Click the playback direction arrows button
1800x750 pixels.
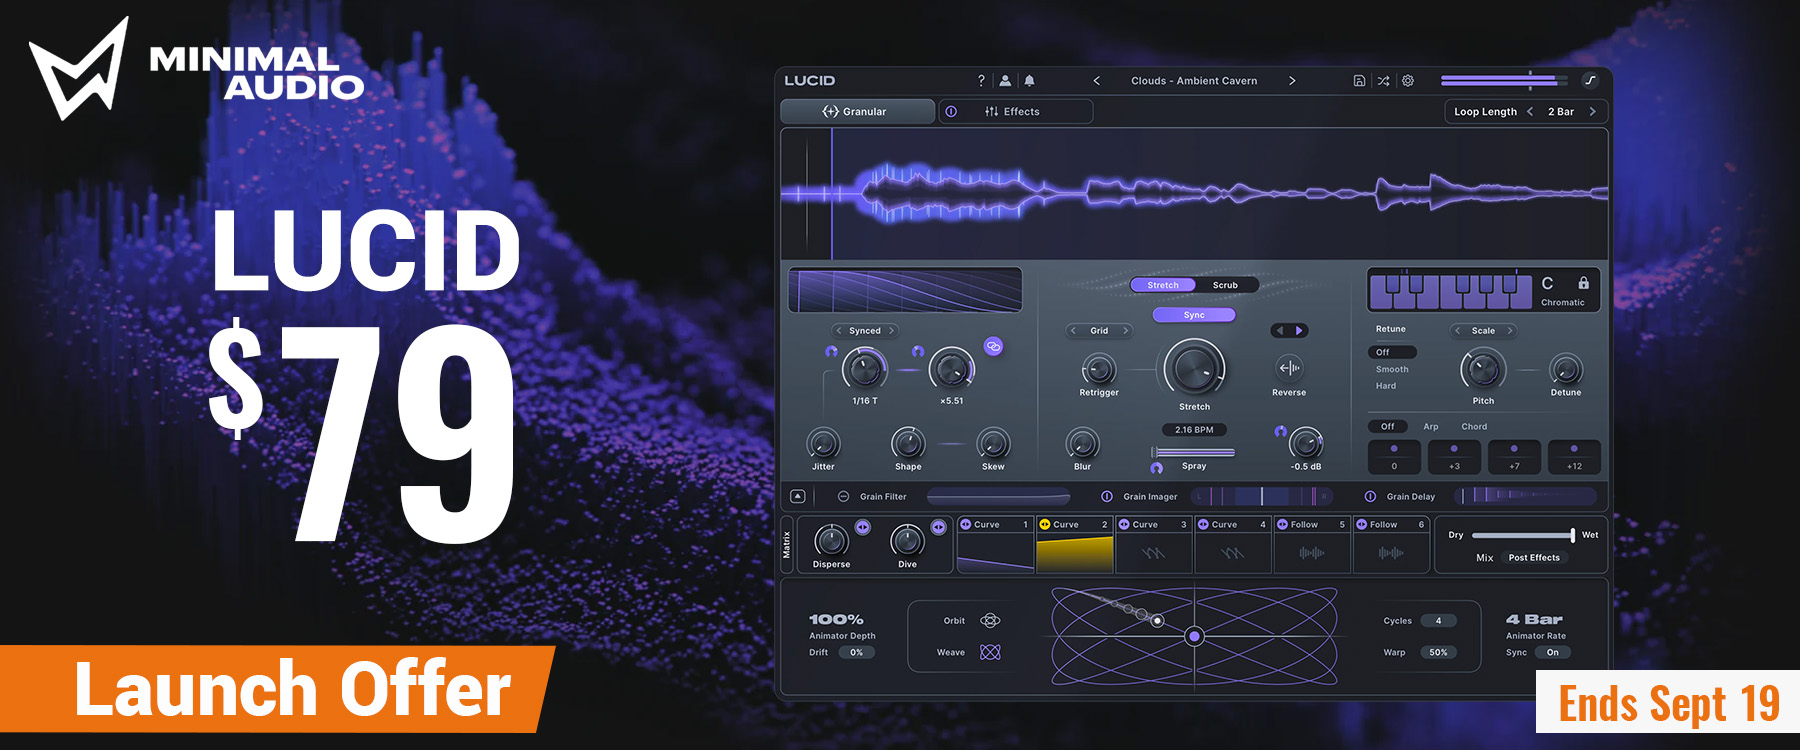point(1289,330)
